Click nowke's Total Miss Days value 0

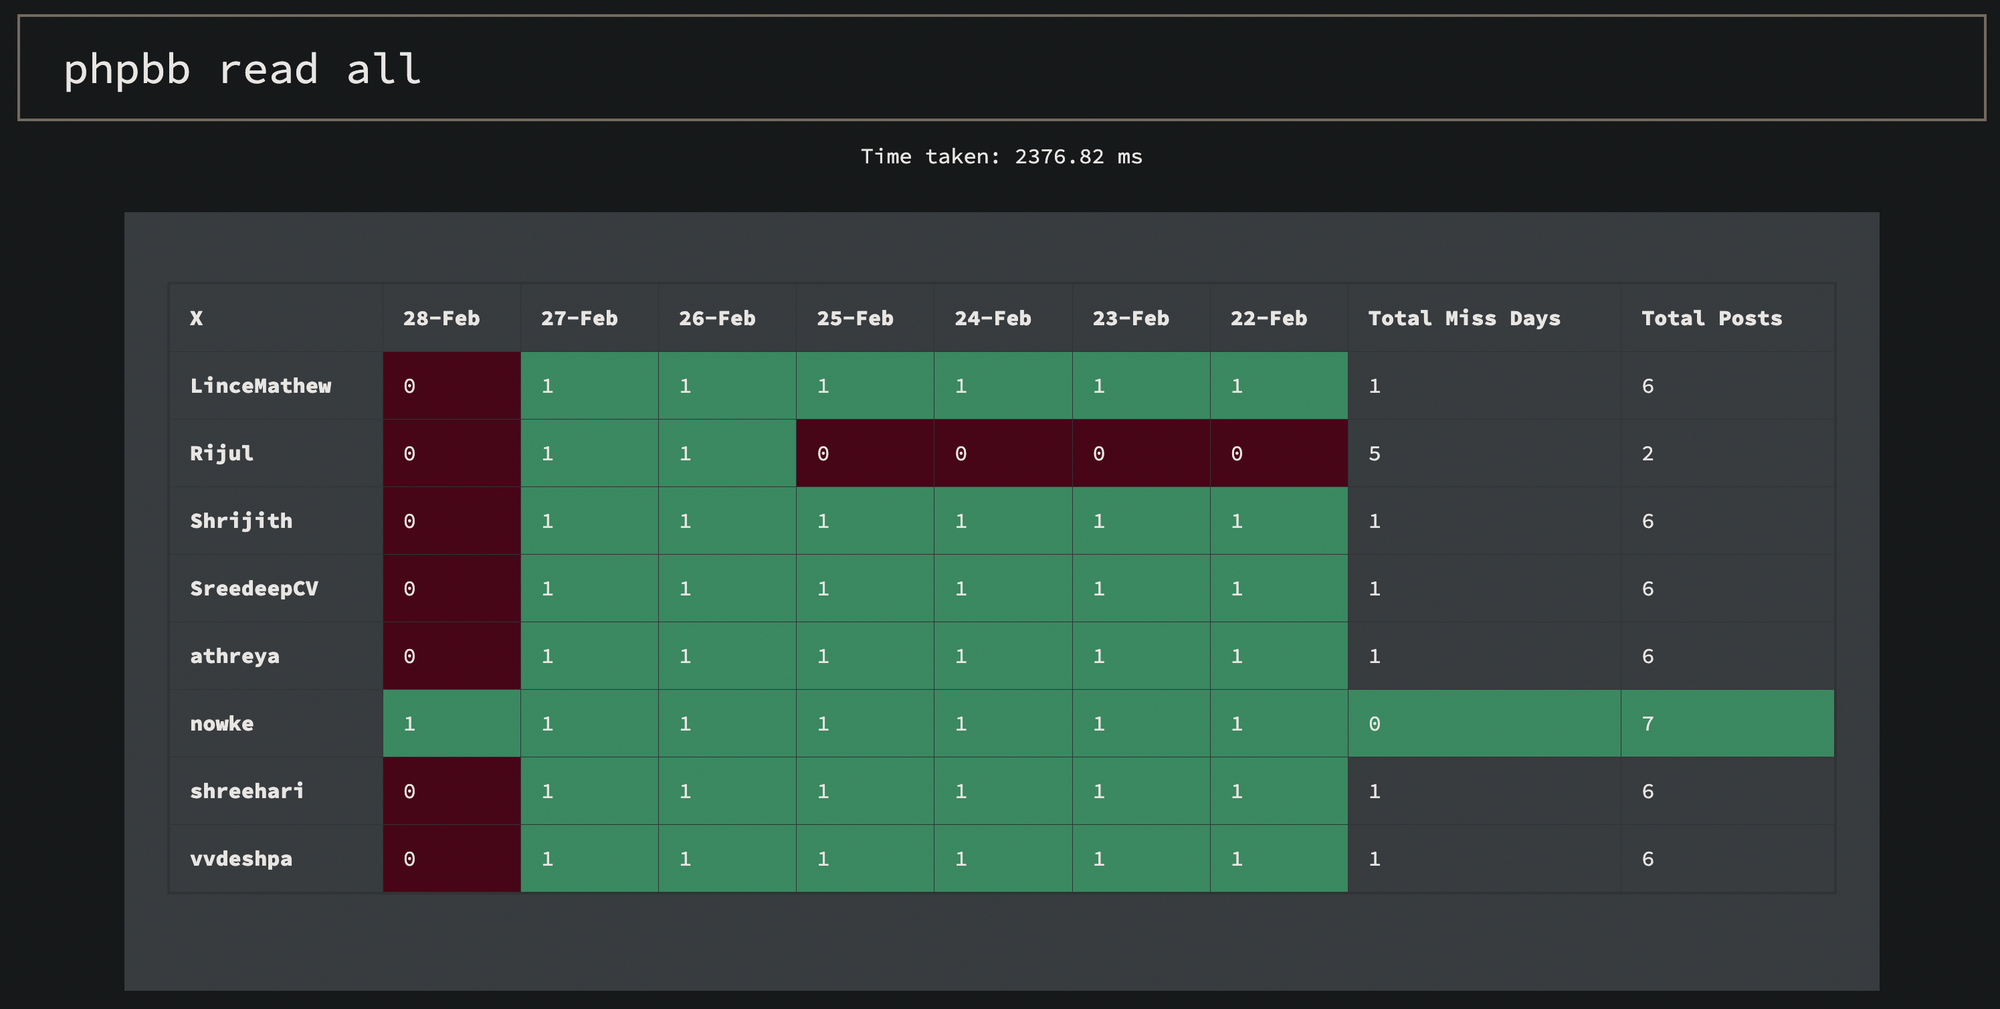[x=1485, y=724]
